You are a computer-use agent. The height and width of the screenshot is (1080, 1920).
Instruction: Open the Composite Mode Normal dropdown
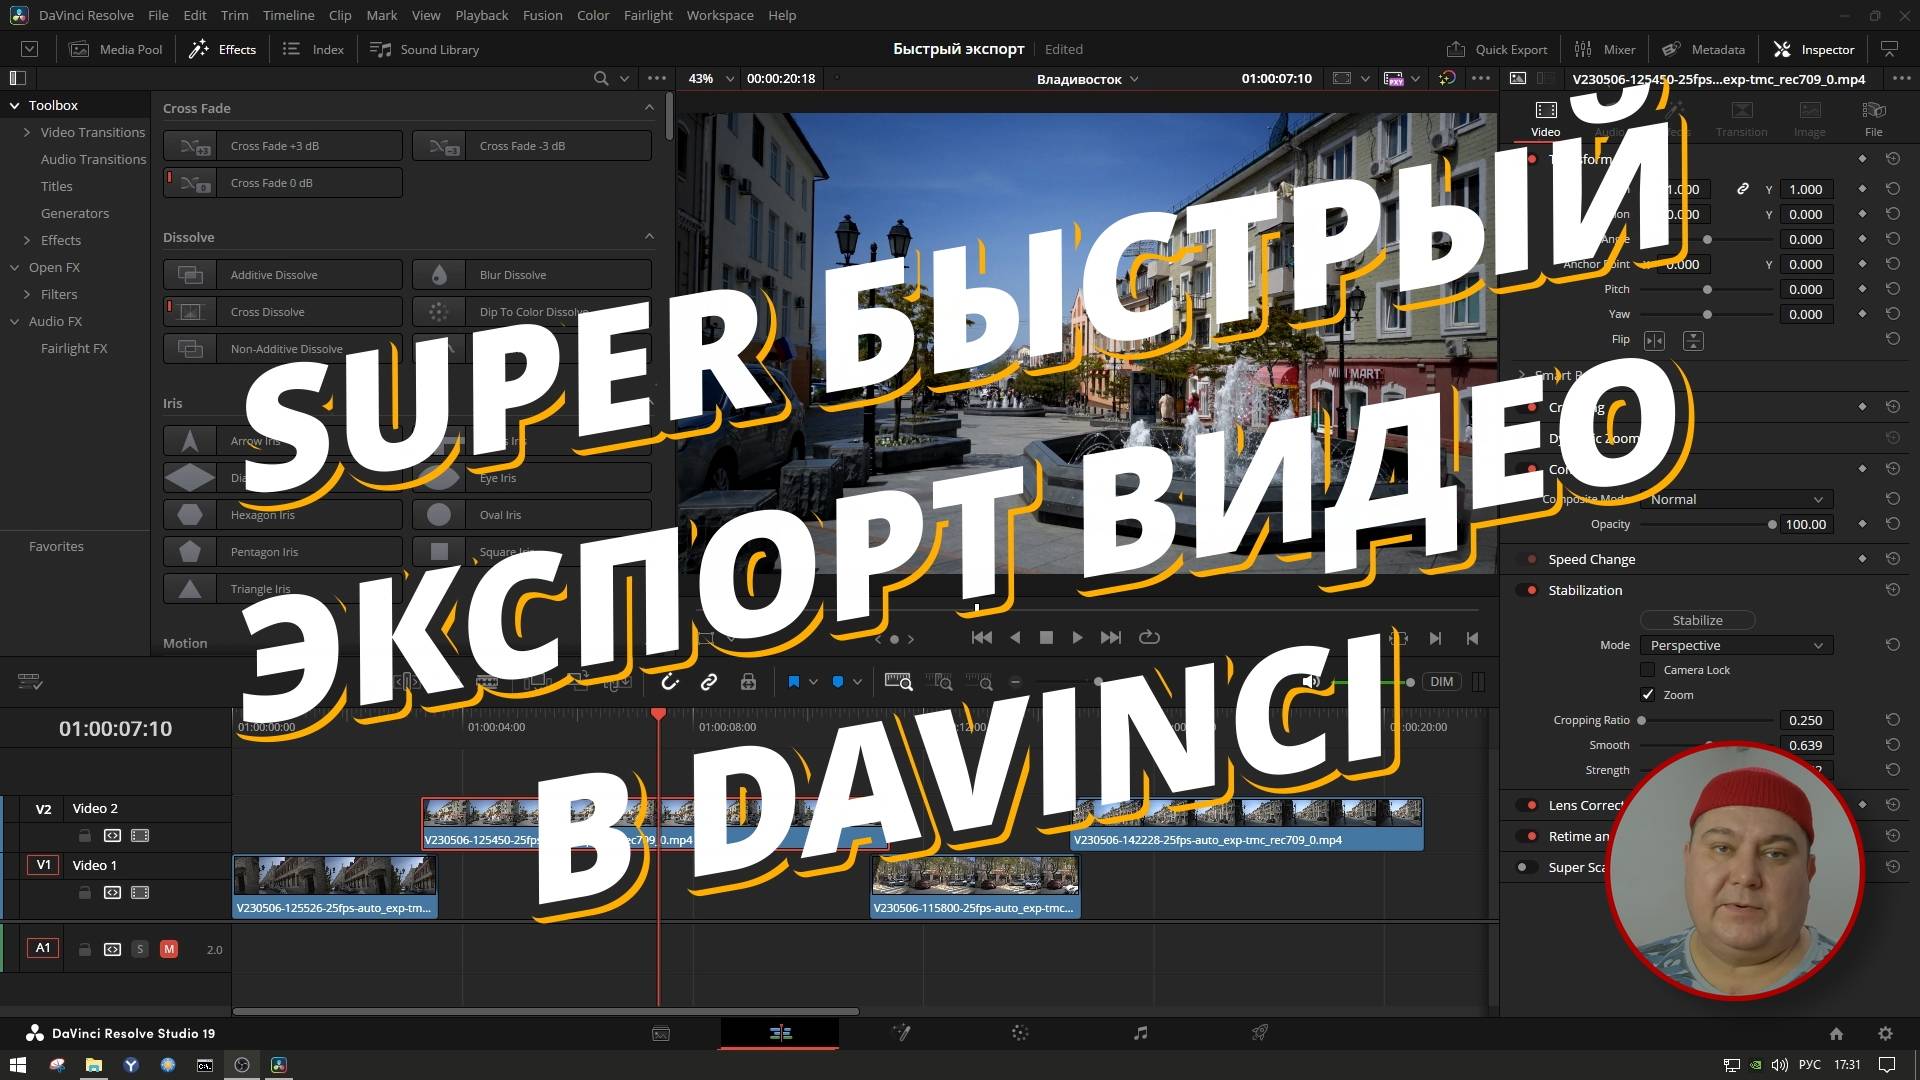(x=1736, y=499)
